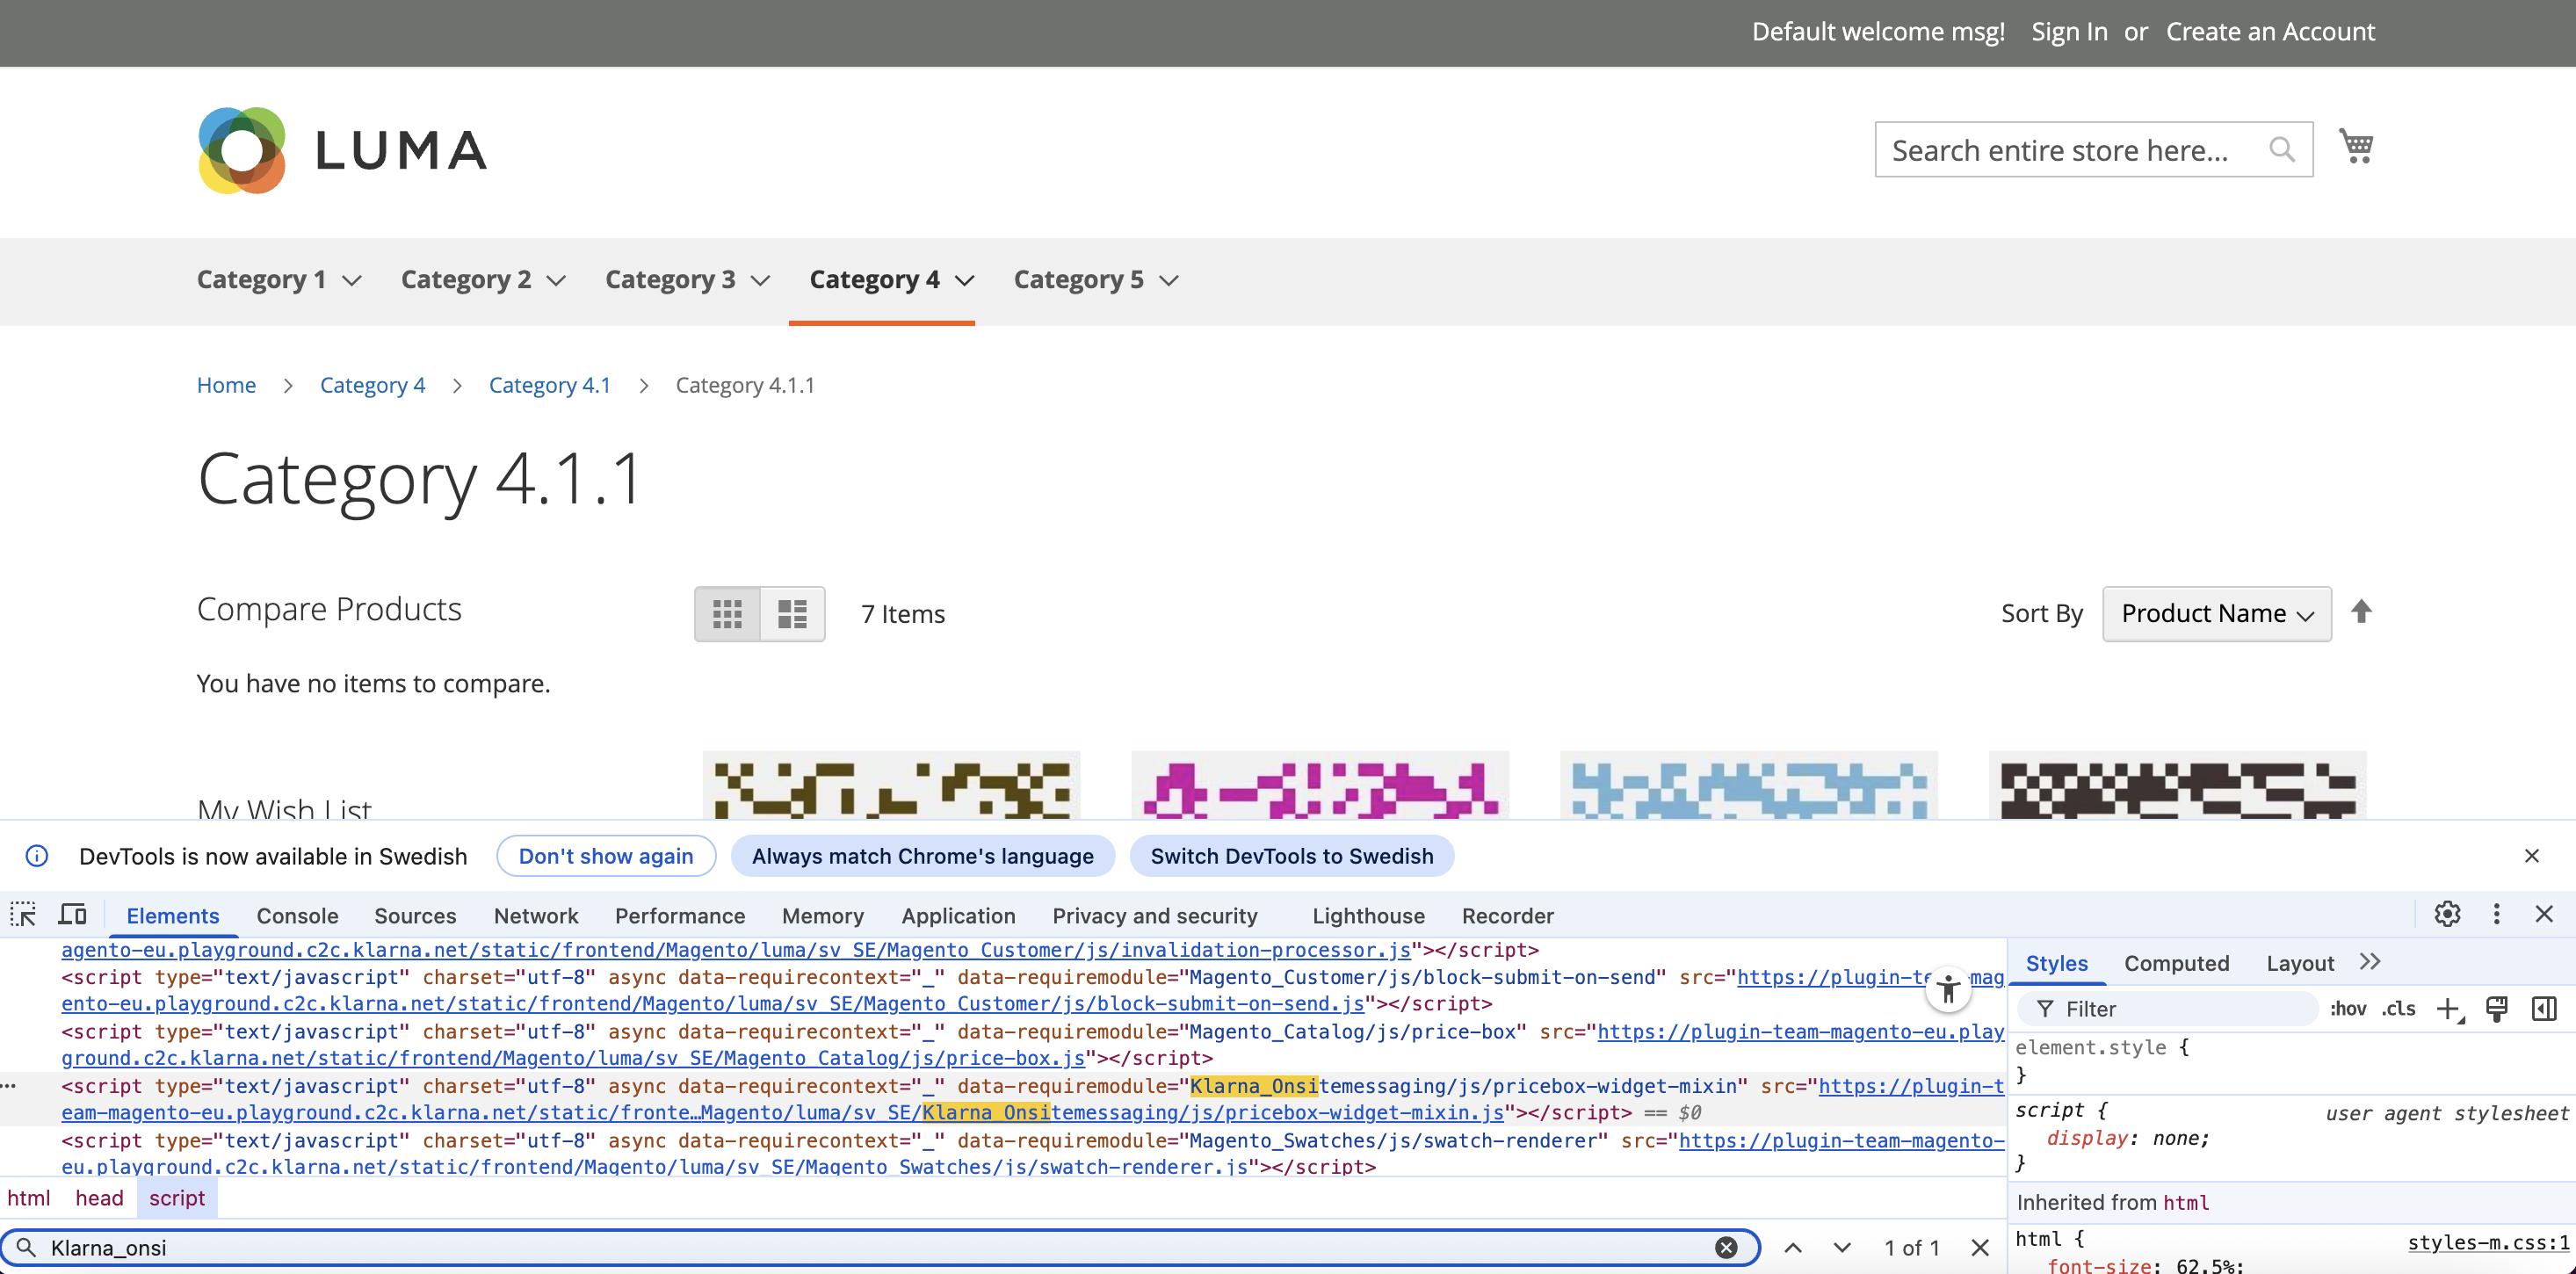Image resolution: width=2576 pixels, height=1274 pixels.
Task: Open the Lighthouse tab
Action: point(1368,915)
